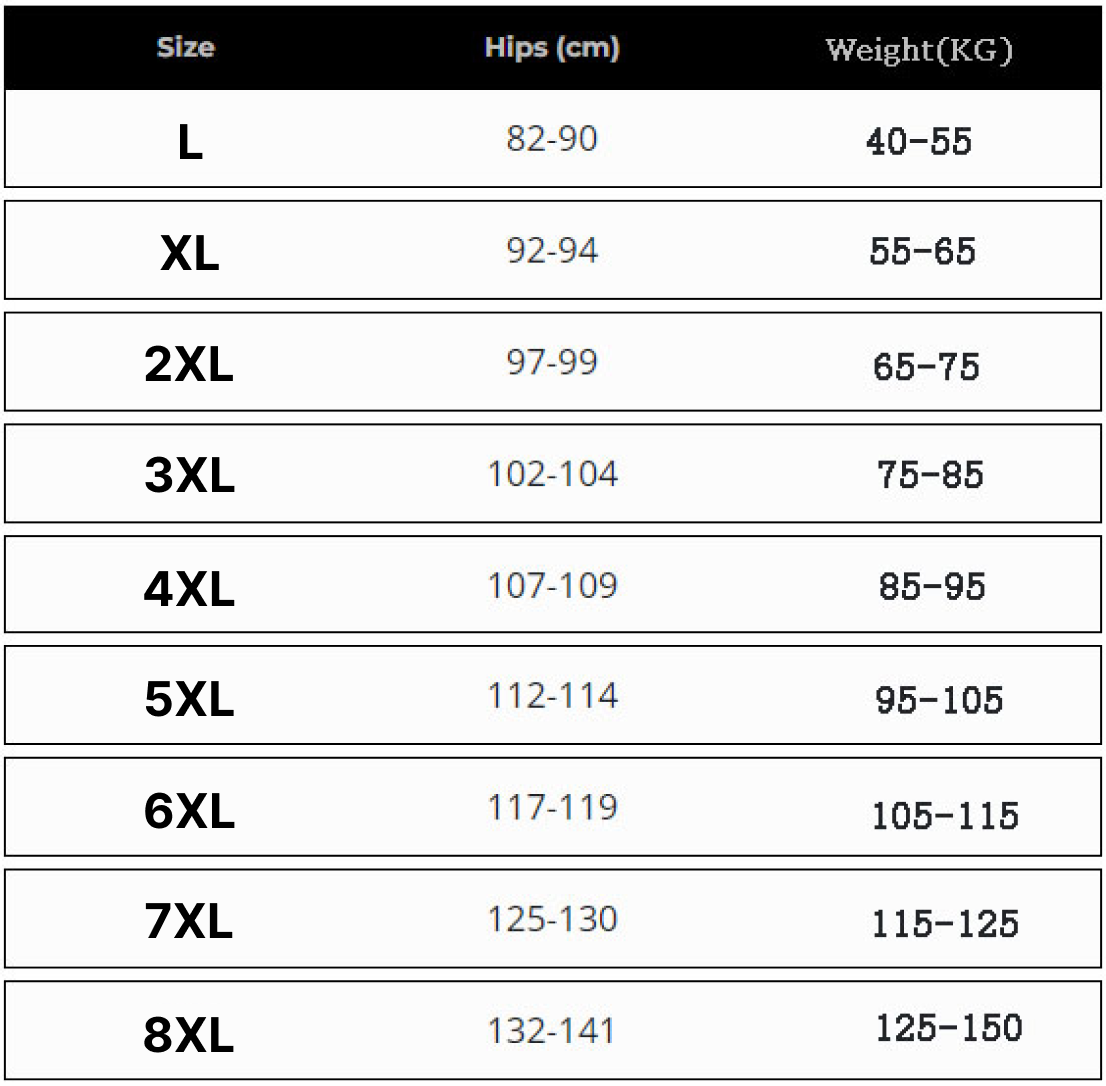Select the L size label
Image resolution: width=1106 pixels, height=1086 pixels.
(x=190, y=142)
